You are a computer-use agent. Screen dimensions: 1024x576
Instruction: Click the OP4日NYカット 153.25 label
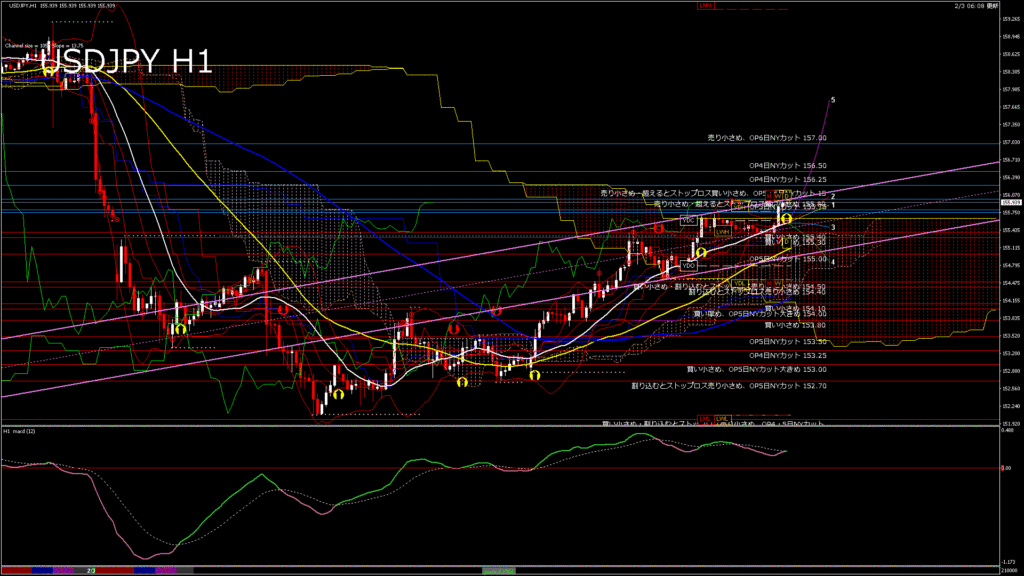pyautogui.click(x=788, y=355)
